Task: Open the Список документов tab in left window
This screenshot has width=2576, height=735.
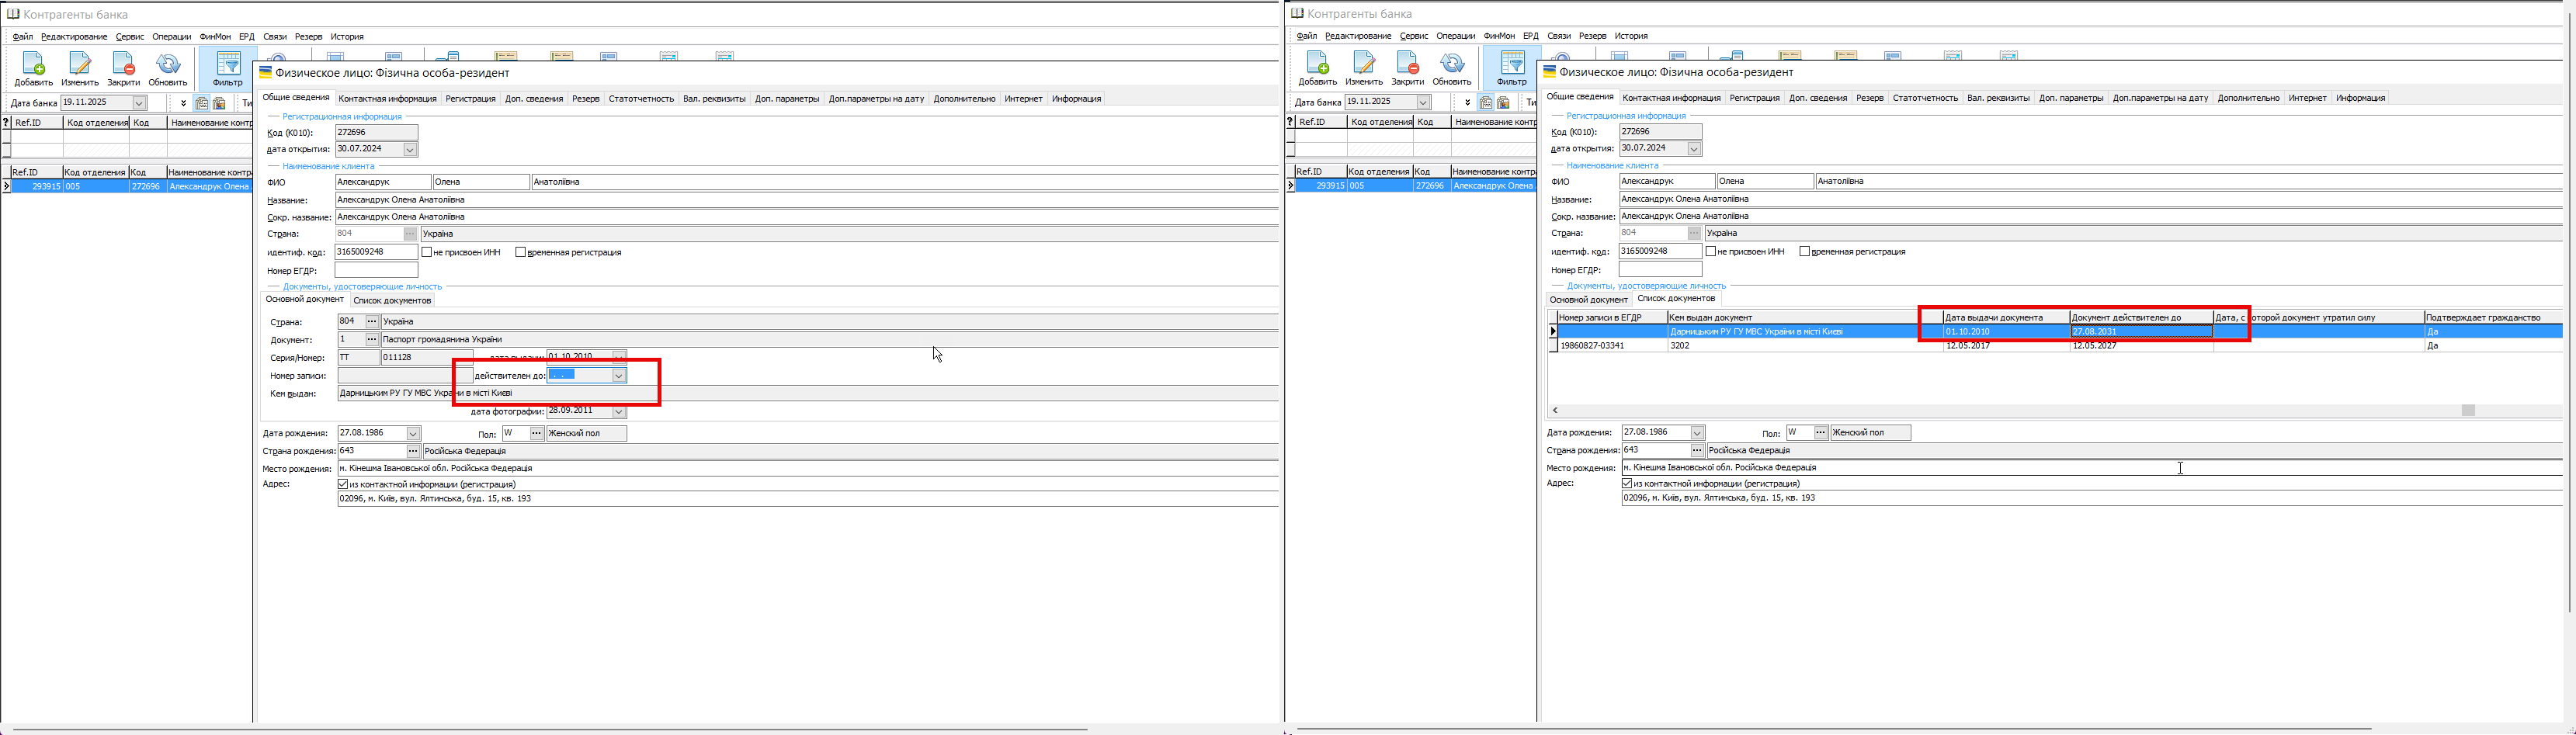Action: pyautogui.click(x=392, y=301)
